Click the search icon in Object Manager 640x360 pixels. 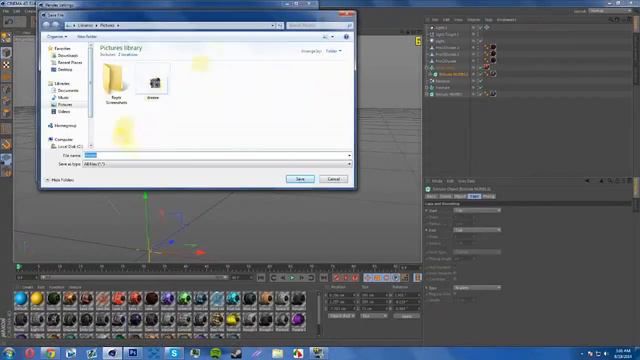click(x=611, y=20)
